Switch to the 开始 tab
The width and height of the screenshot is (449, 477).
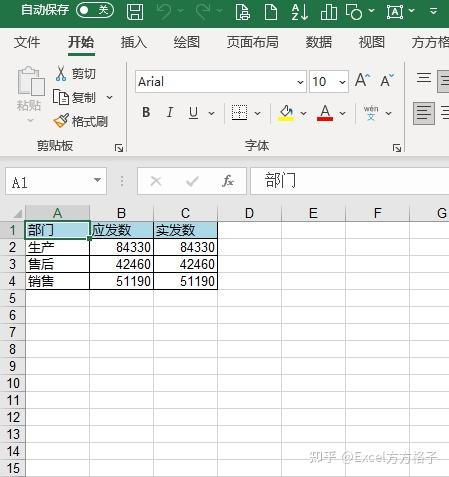click(x=81, y=42)
